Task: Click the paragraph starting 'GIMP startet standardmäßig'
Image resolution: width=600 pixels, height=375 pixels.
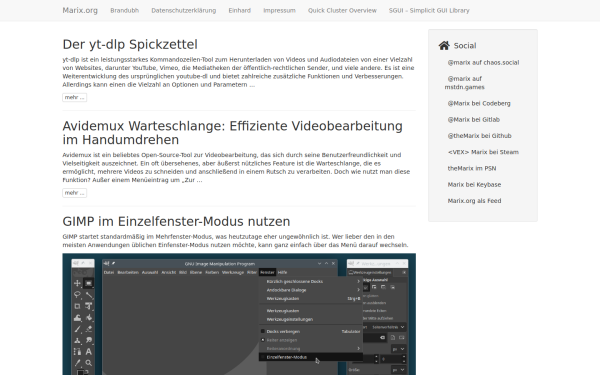Action: (235, 241)
